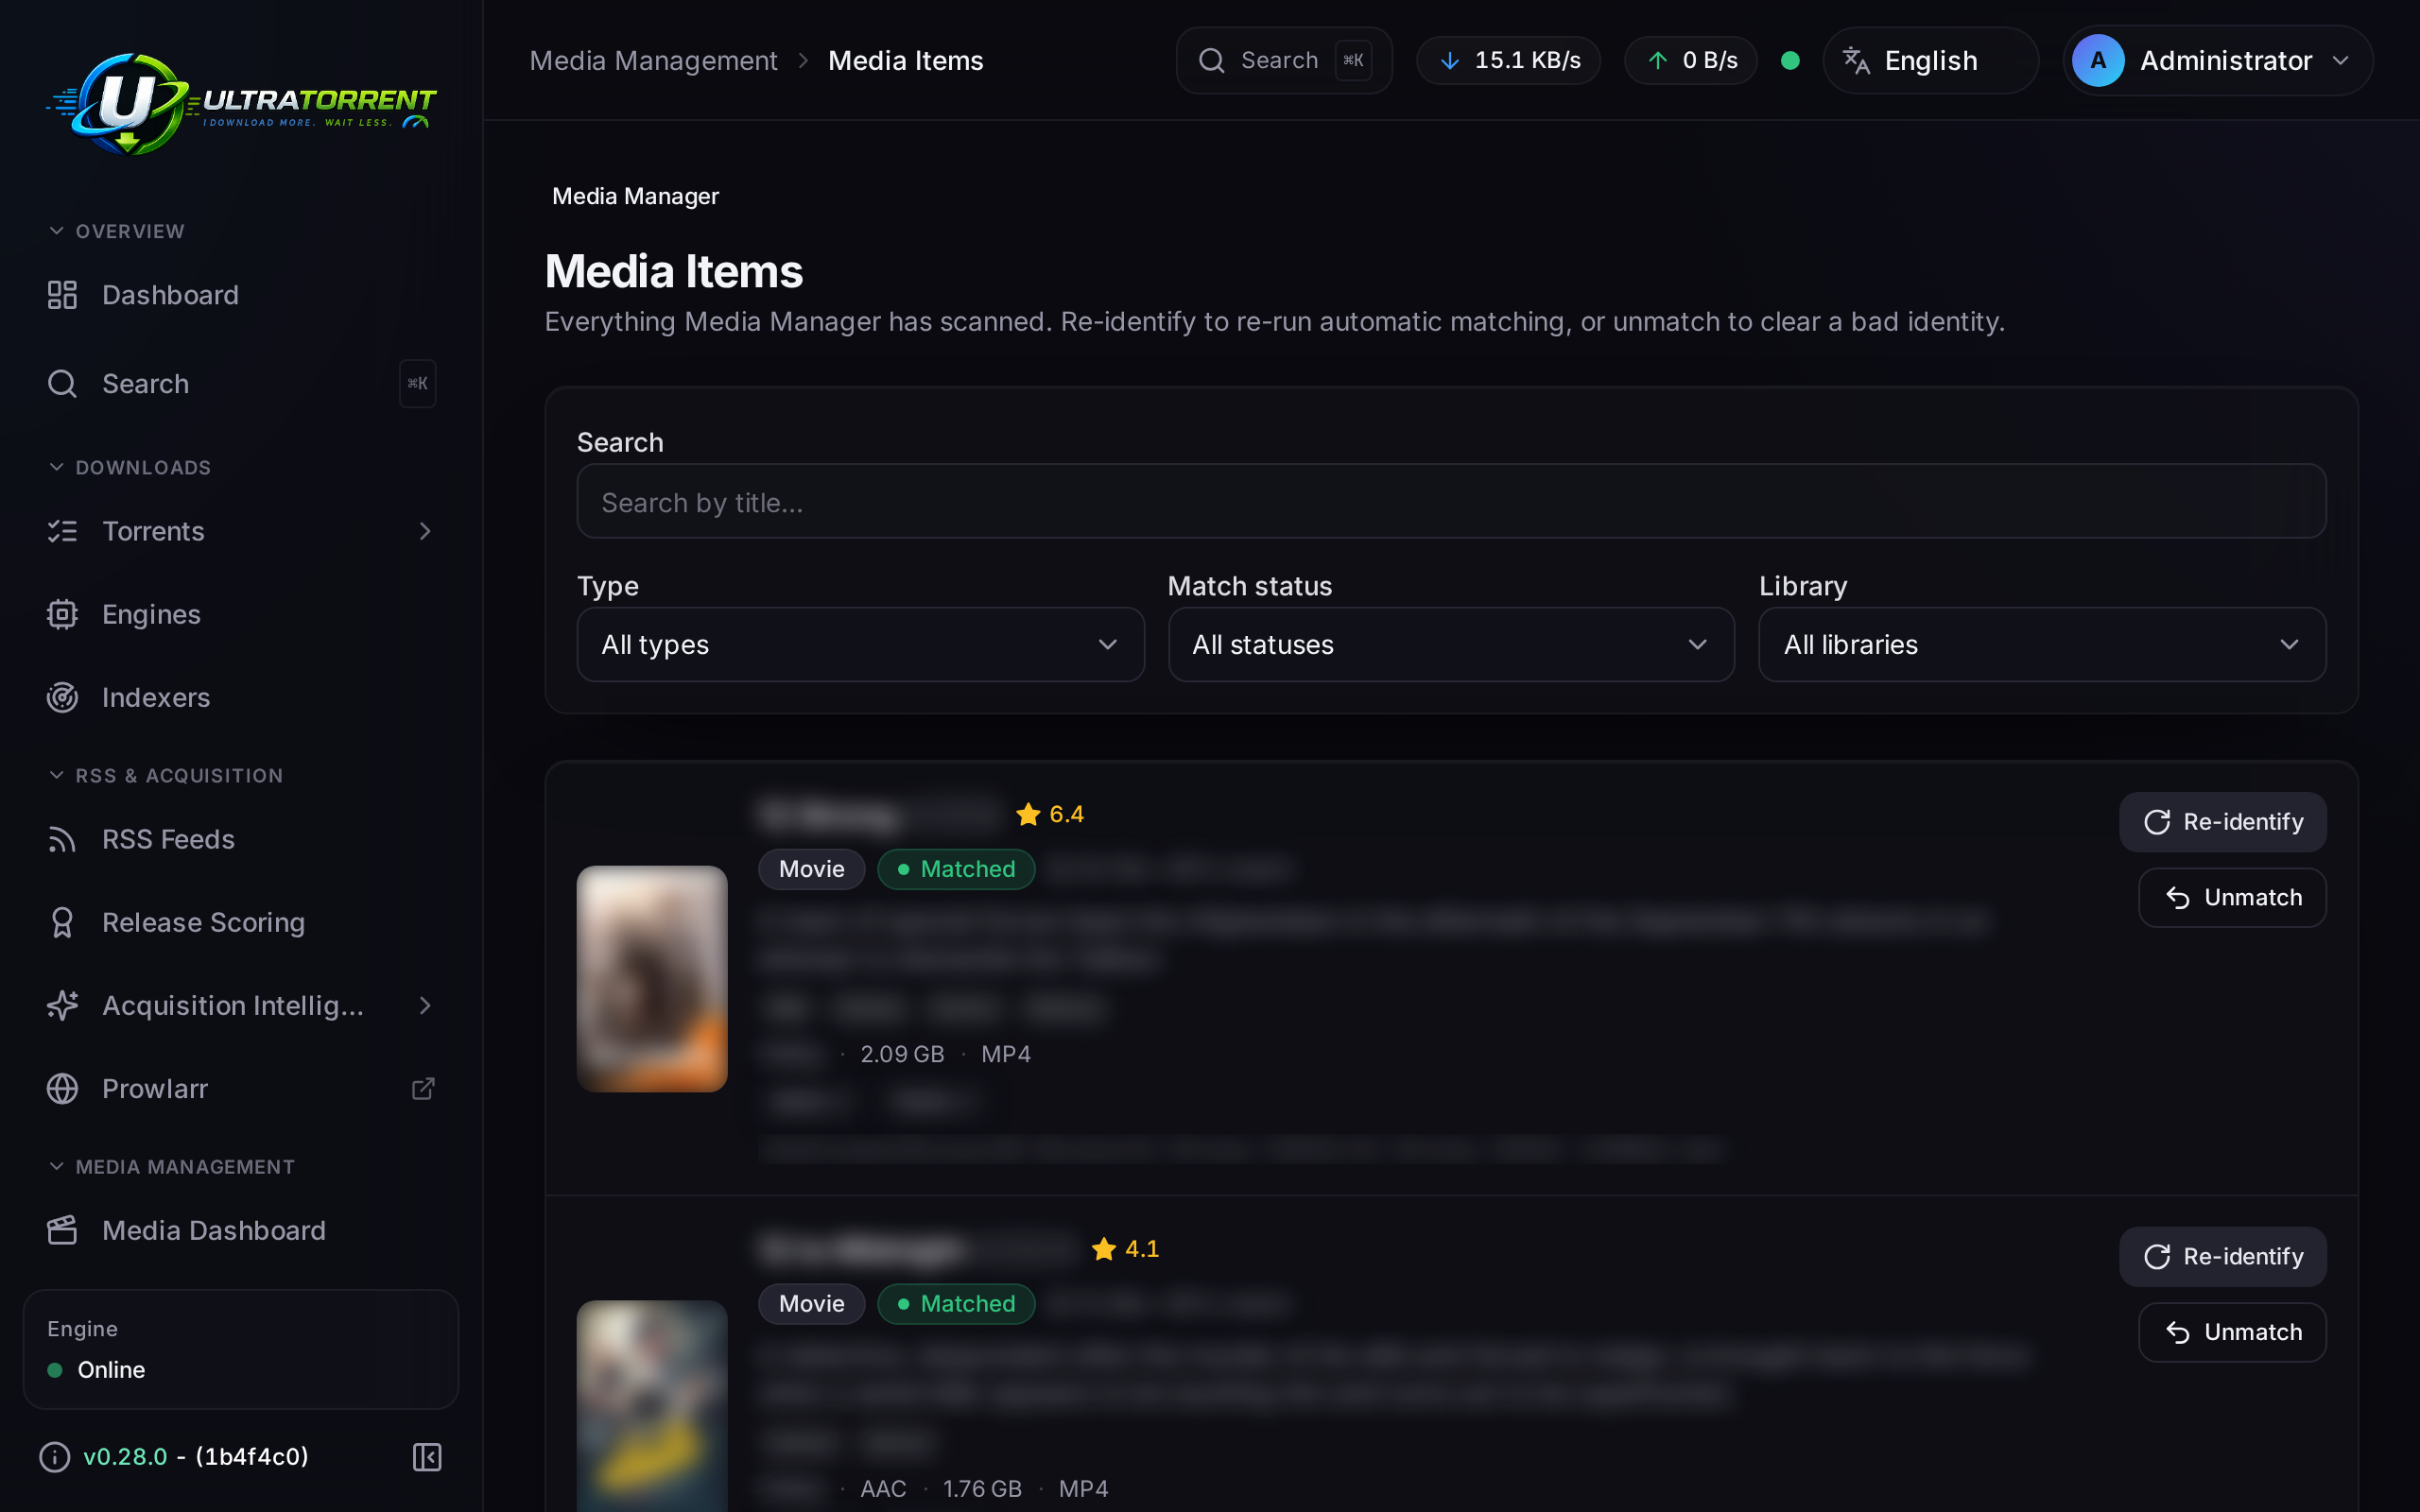The height and width of the screenshot is (1512, 2420).
Task: Unmatch the 4.1 rated movie
Action: (x=2232, y=1332)
